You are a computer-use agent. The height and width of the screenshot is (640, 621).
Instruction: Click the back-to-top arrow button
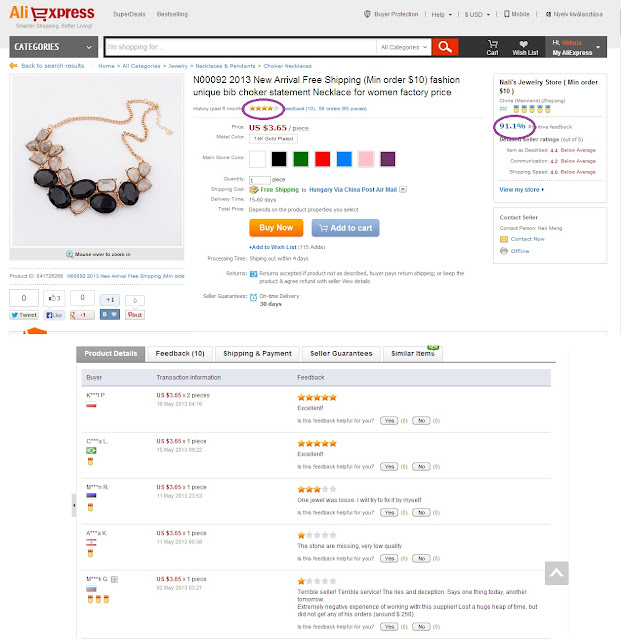[x=556, y=573]
